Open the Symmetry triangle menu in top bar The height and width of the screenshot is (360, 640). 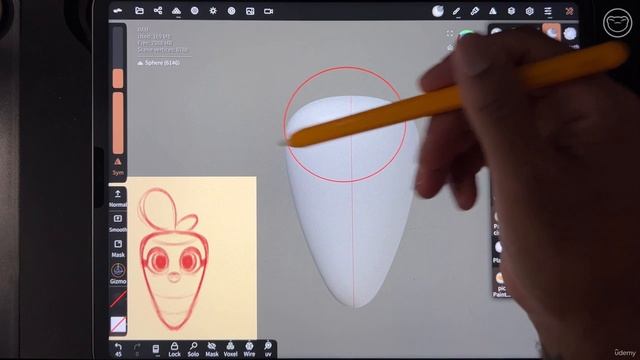[493, 11]
